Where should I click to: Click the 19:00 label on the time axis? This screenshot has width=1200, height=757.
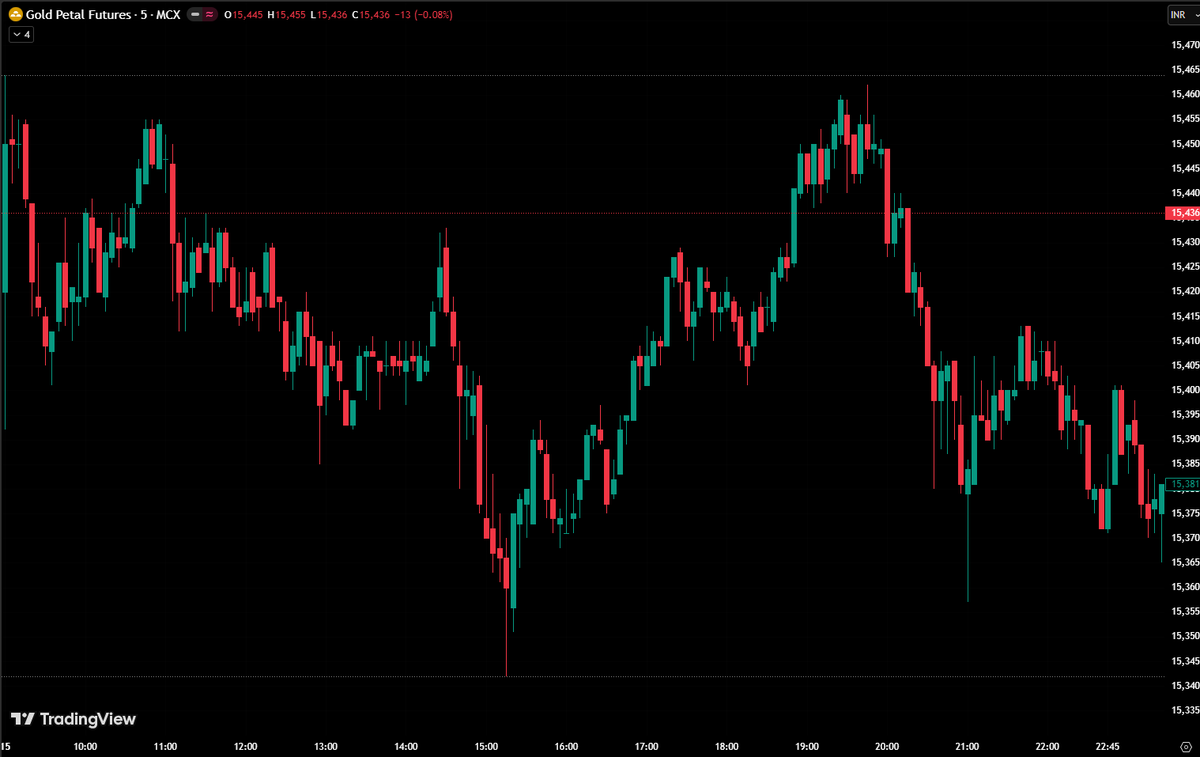(x=807, y=746)
